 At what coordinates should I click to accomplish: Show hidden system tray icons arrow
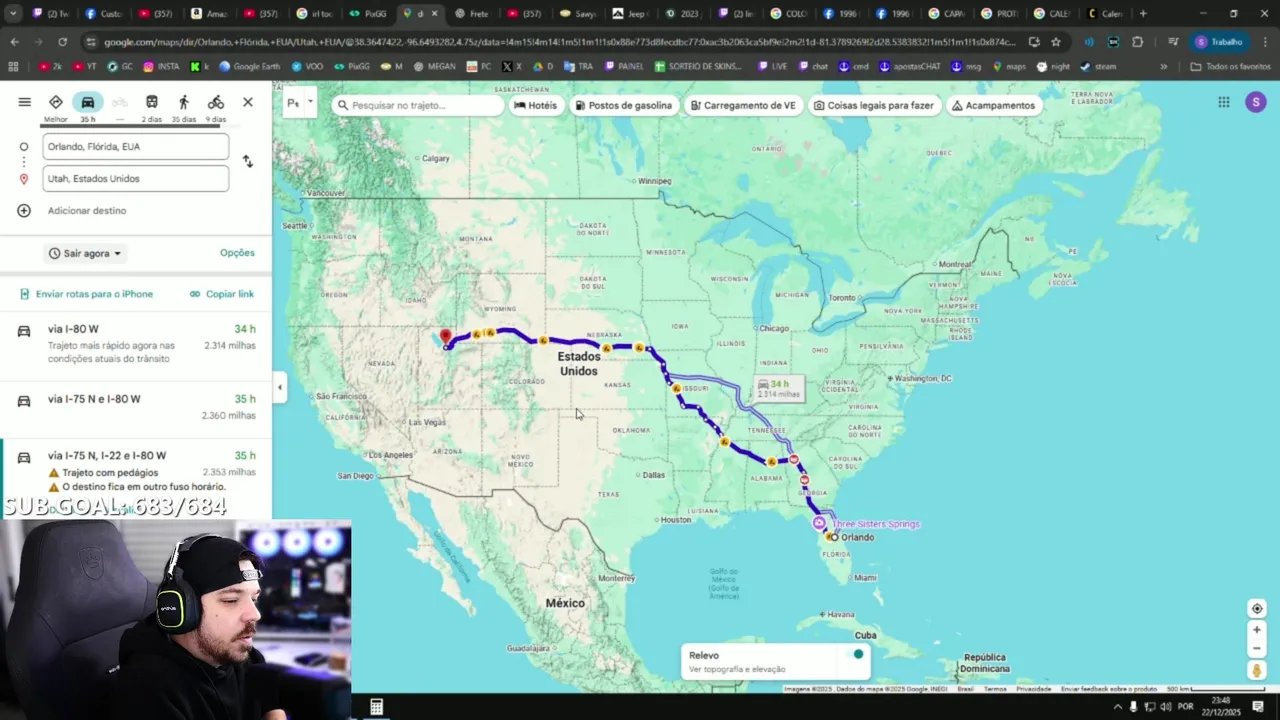coord(1118,707)
